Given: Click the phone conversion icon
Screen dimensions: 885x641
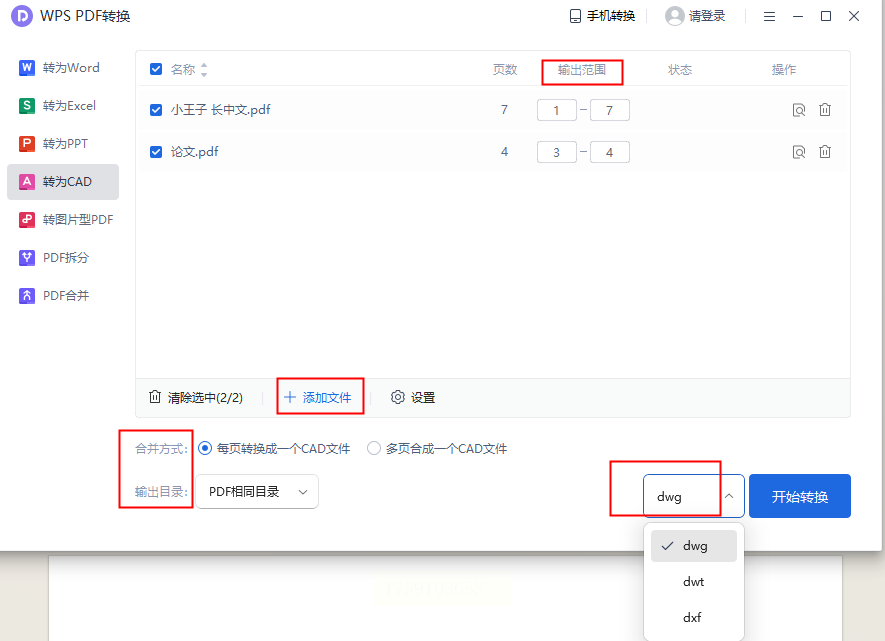Looking at the screenshot, I should pyautogui.click(x=575, y=16).
